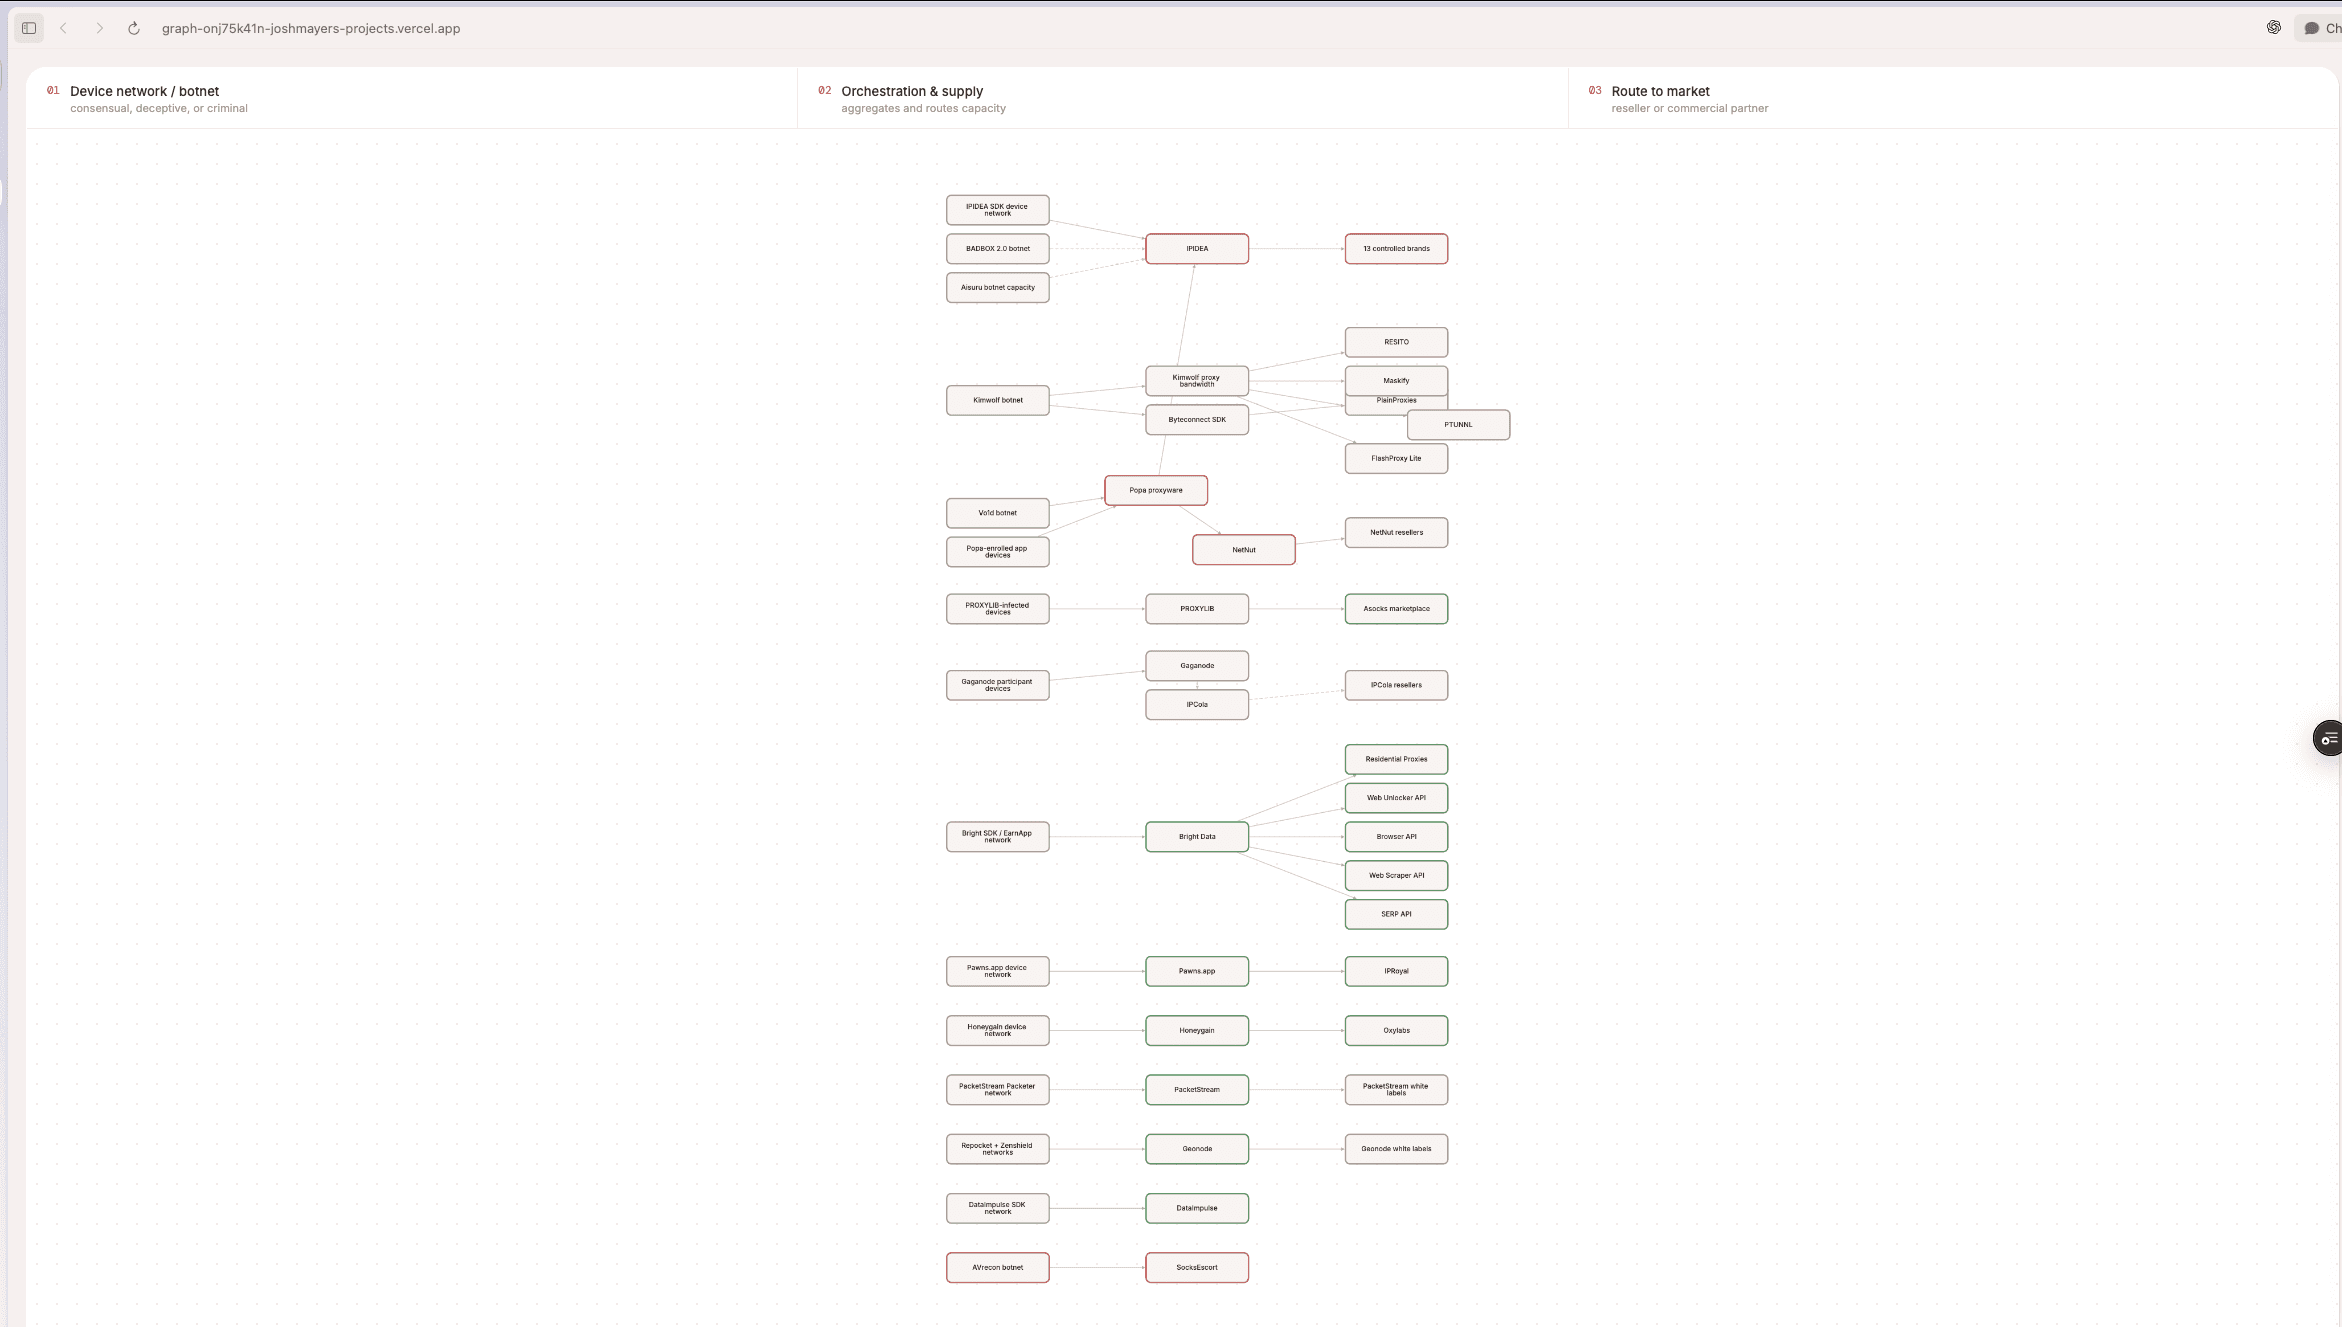This screenshot has width=2342, height=1327.
Task: Click the PTUNNL node
Action: pyautogui.click(x=1458, y=425)
